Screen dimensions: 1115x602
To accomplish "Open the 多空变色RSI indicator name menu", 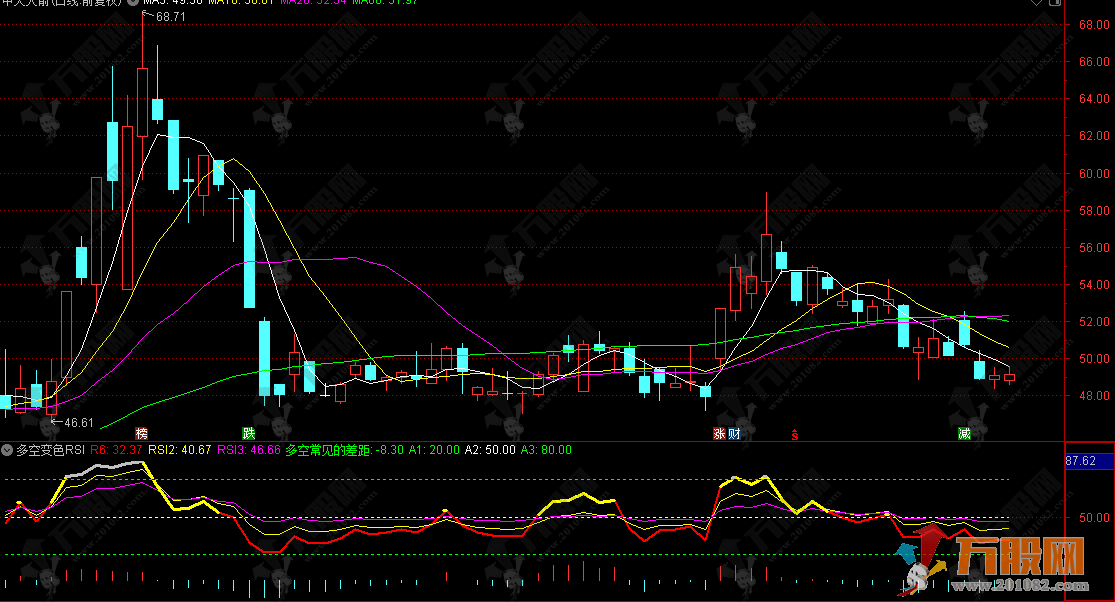I will pos(50,451).
